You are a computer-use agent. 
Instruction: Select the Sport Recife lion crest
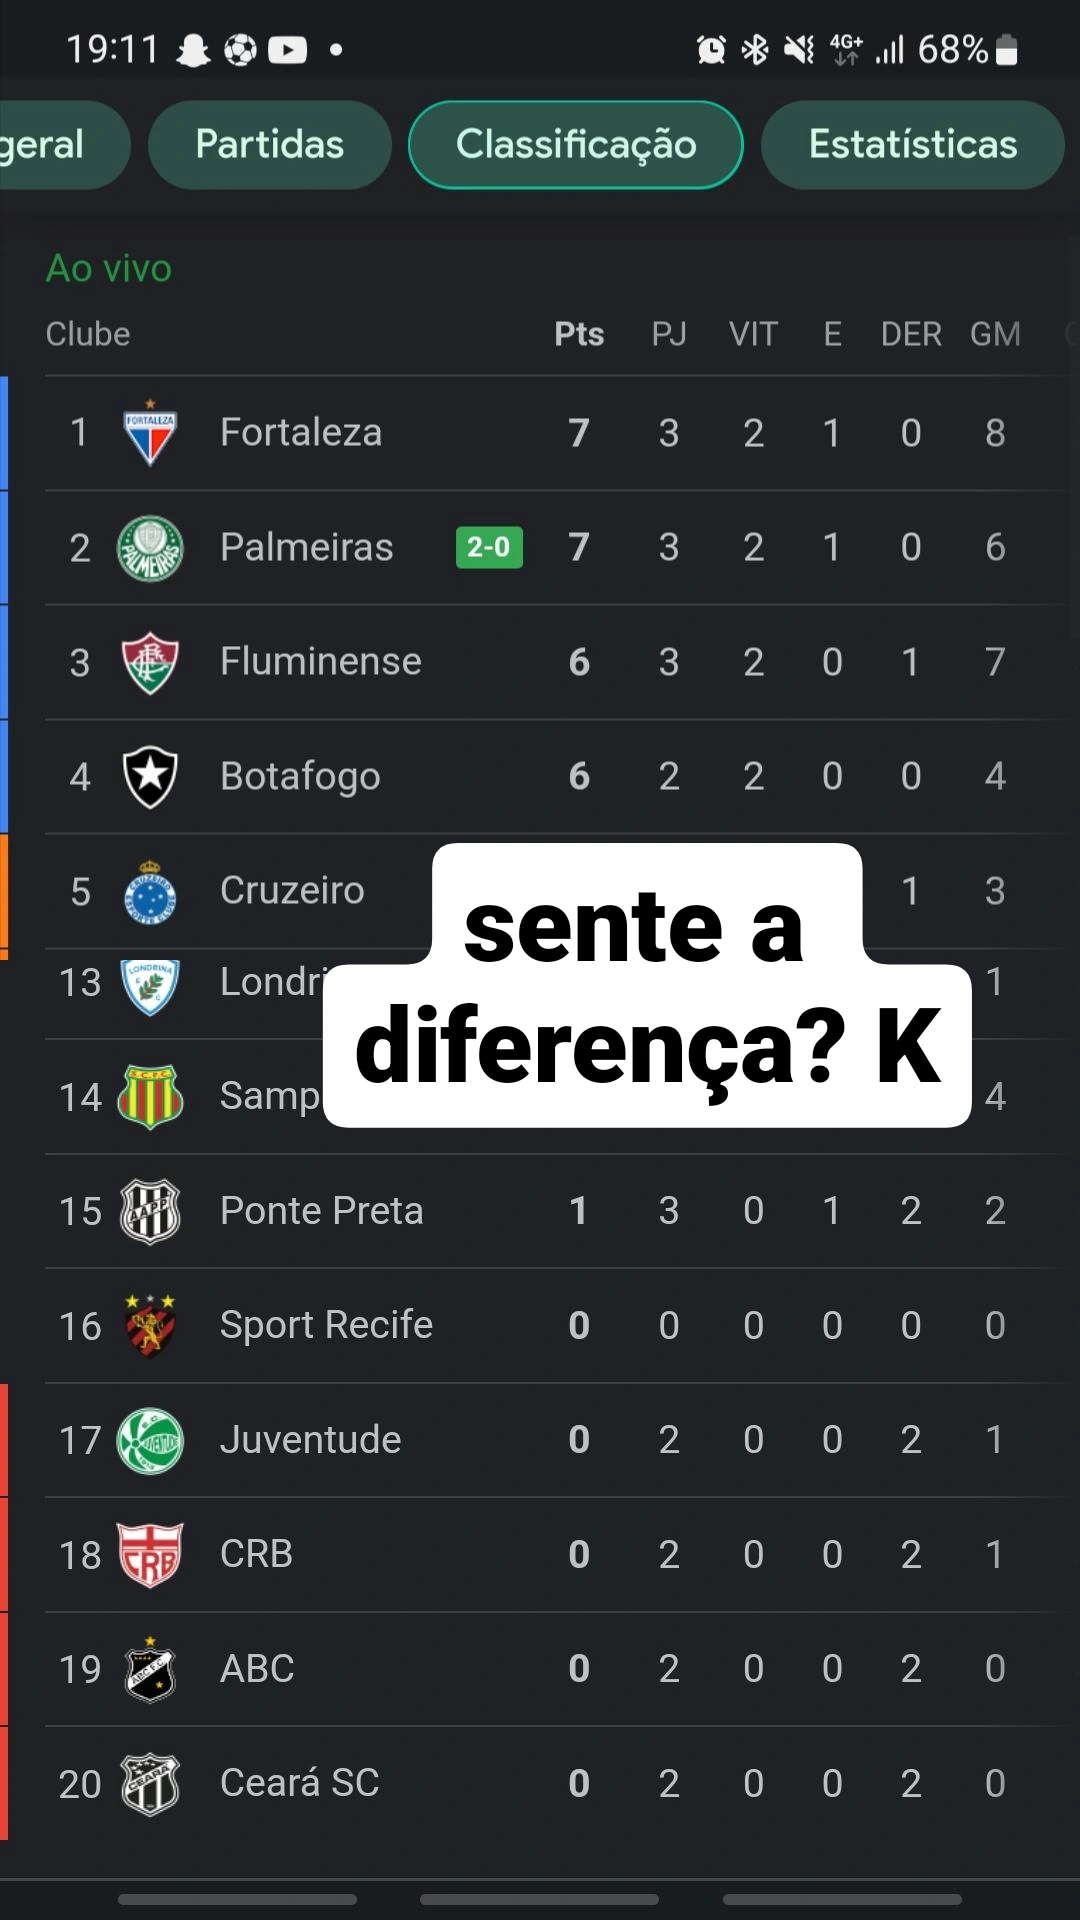(x=150, y=1325)
